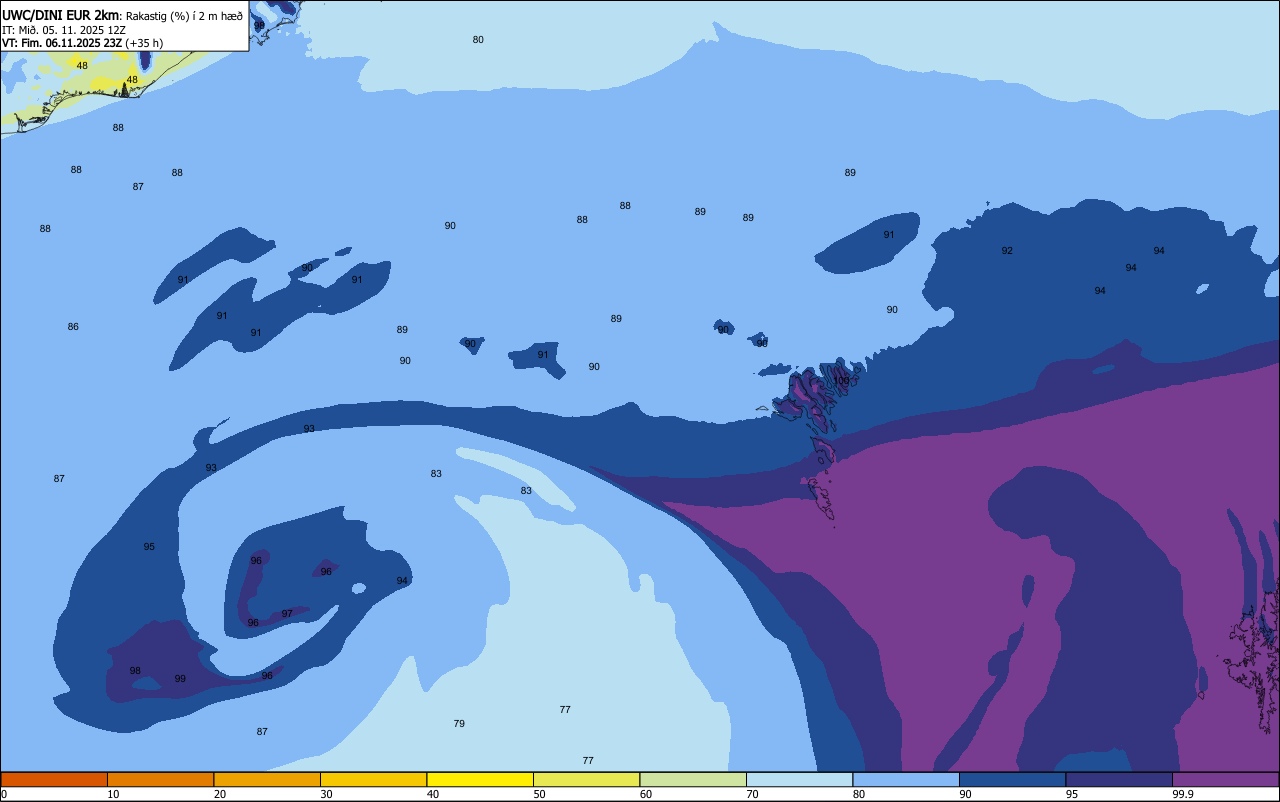This screenshot has width=1280, height=802.
Task: Click the '99' humidity value on the map
Action: coord(180,679)
